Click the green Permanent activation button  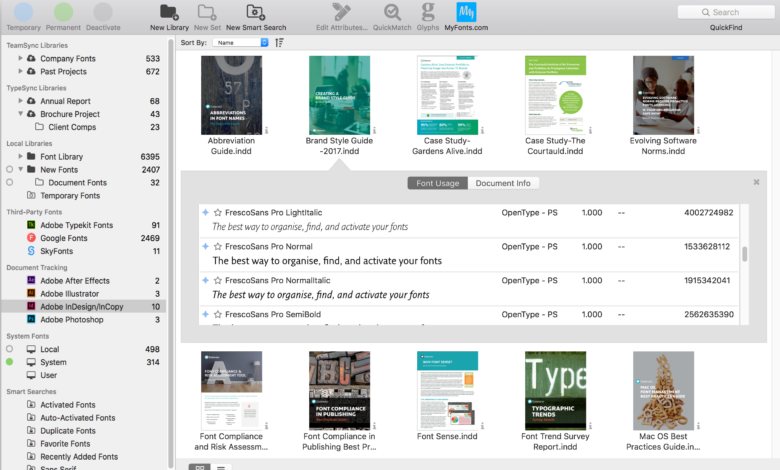pos(63,12)
